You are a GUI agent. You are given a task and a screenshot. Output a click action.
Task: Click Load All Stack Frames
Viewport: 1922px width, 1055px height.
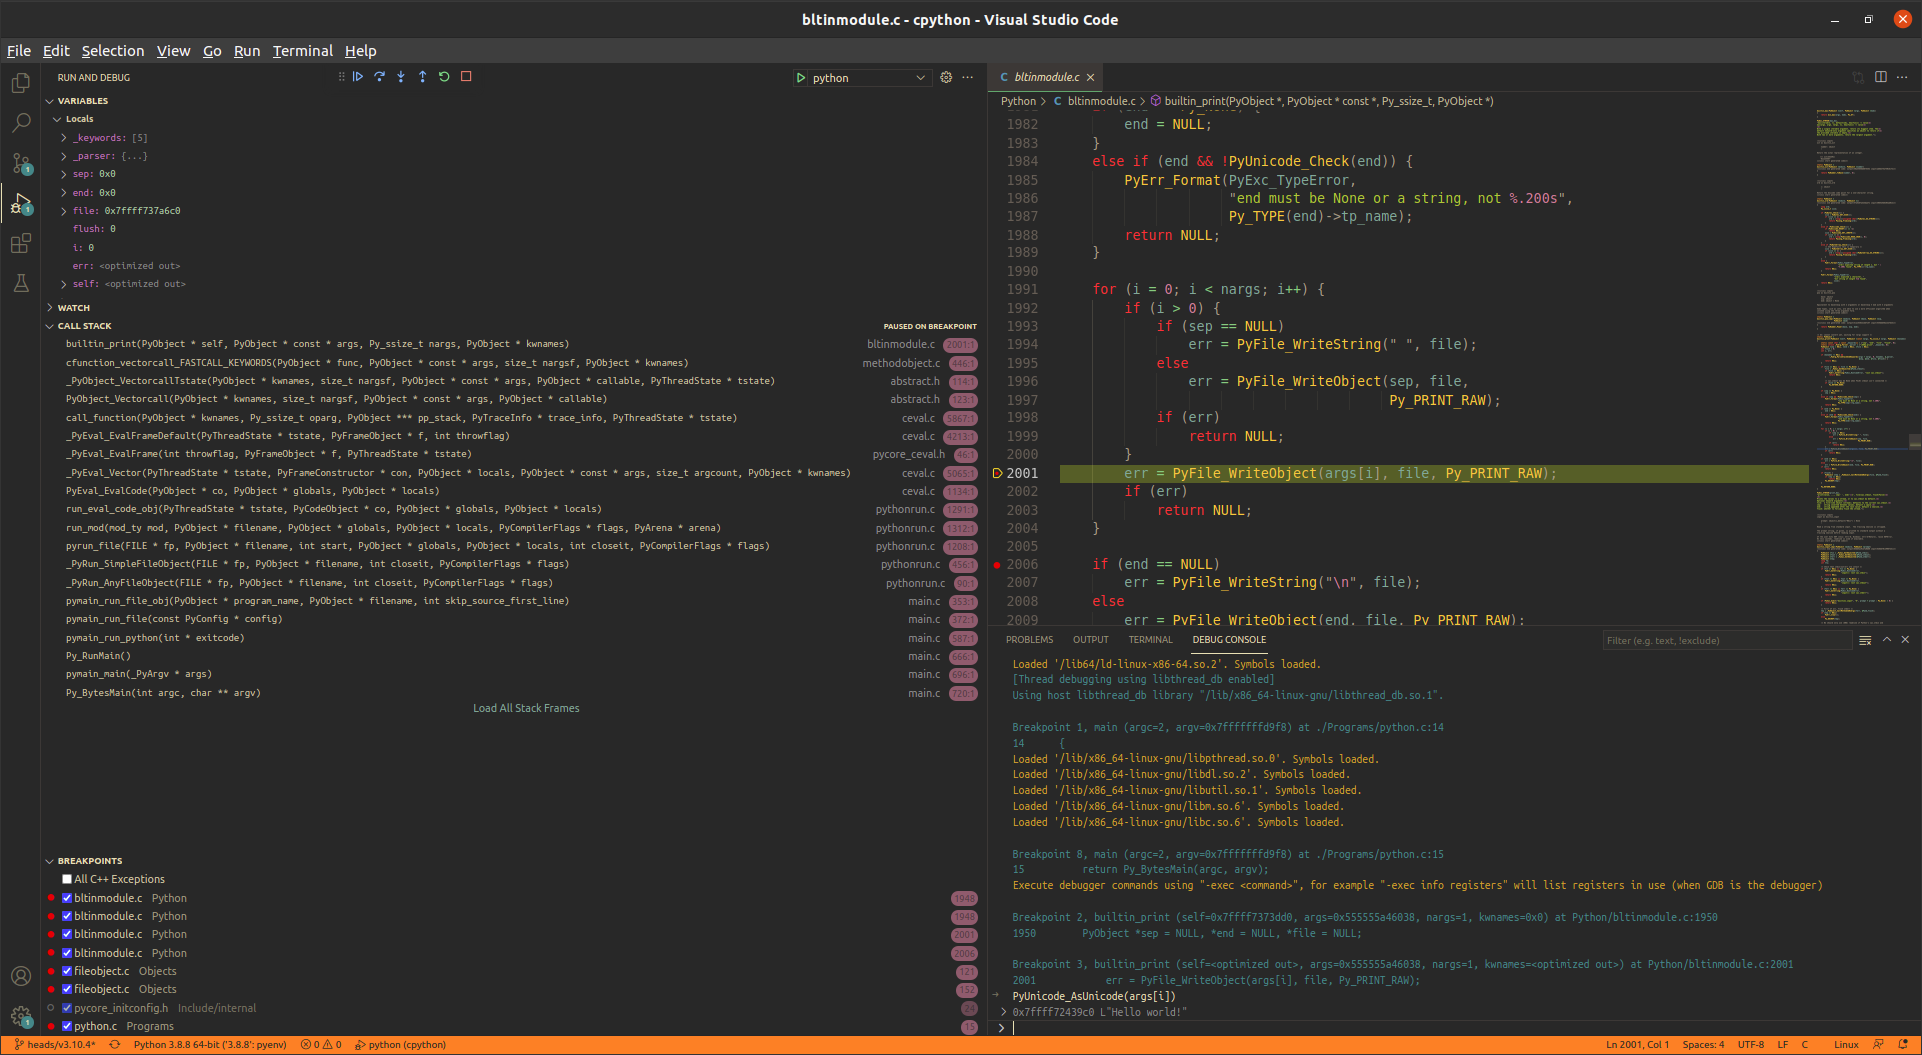click(526, 708)
